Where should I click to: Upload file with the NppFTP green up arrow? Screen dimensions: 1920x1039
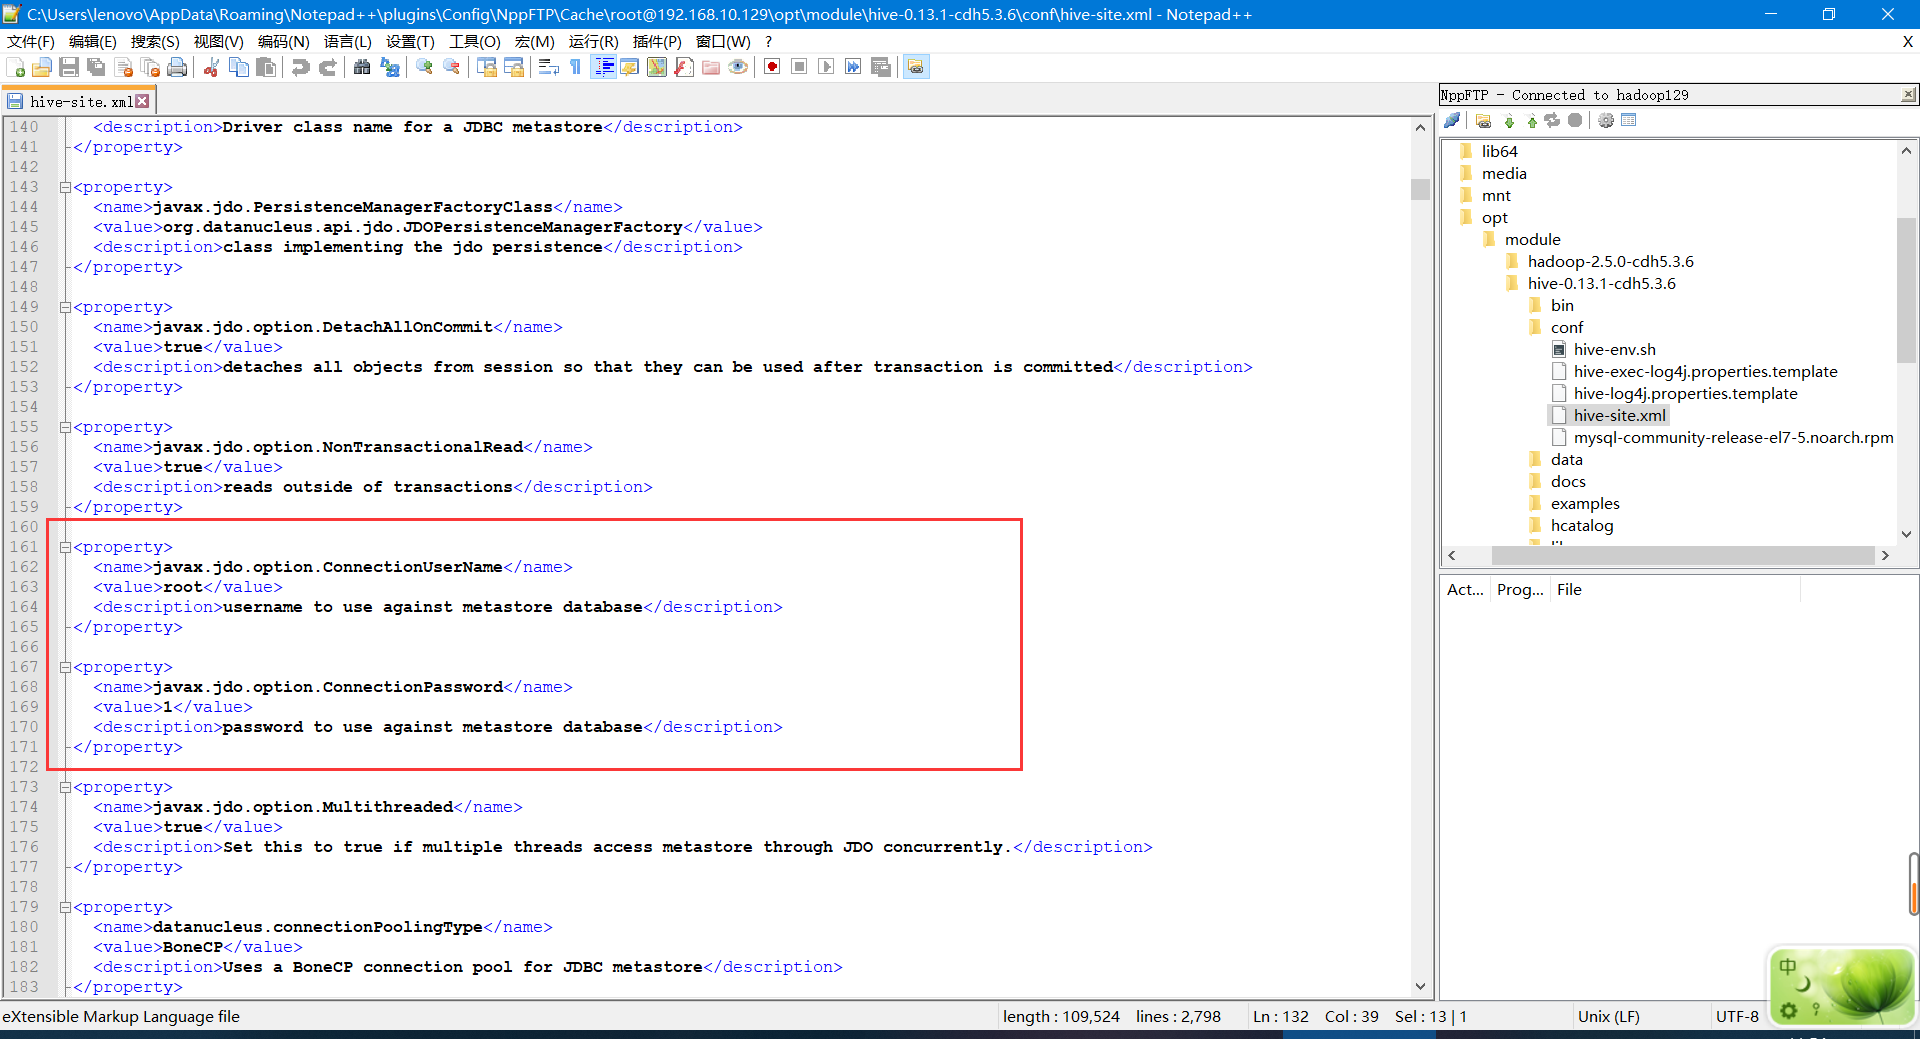(x=1531, y=121)
